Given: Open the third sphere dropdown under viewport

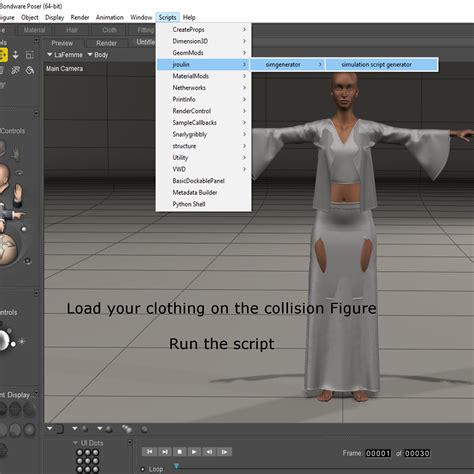Looking at the screenshot, I should [x=100, y=428].
